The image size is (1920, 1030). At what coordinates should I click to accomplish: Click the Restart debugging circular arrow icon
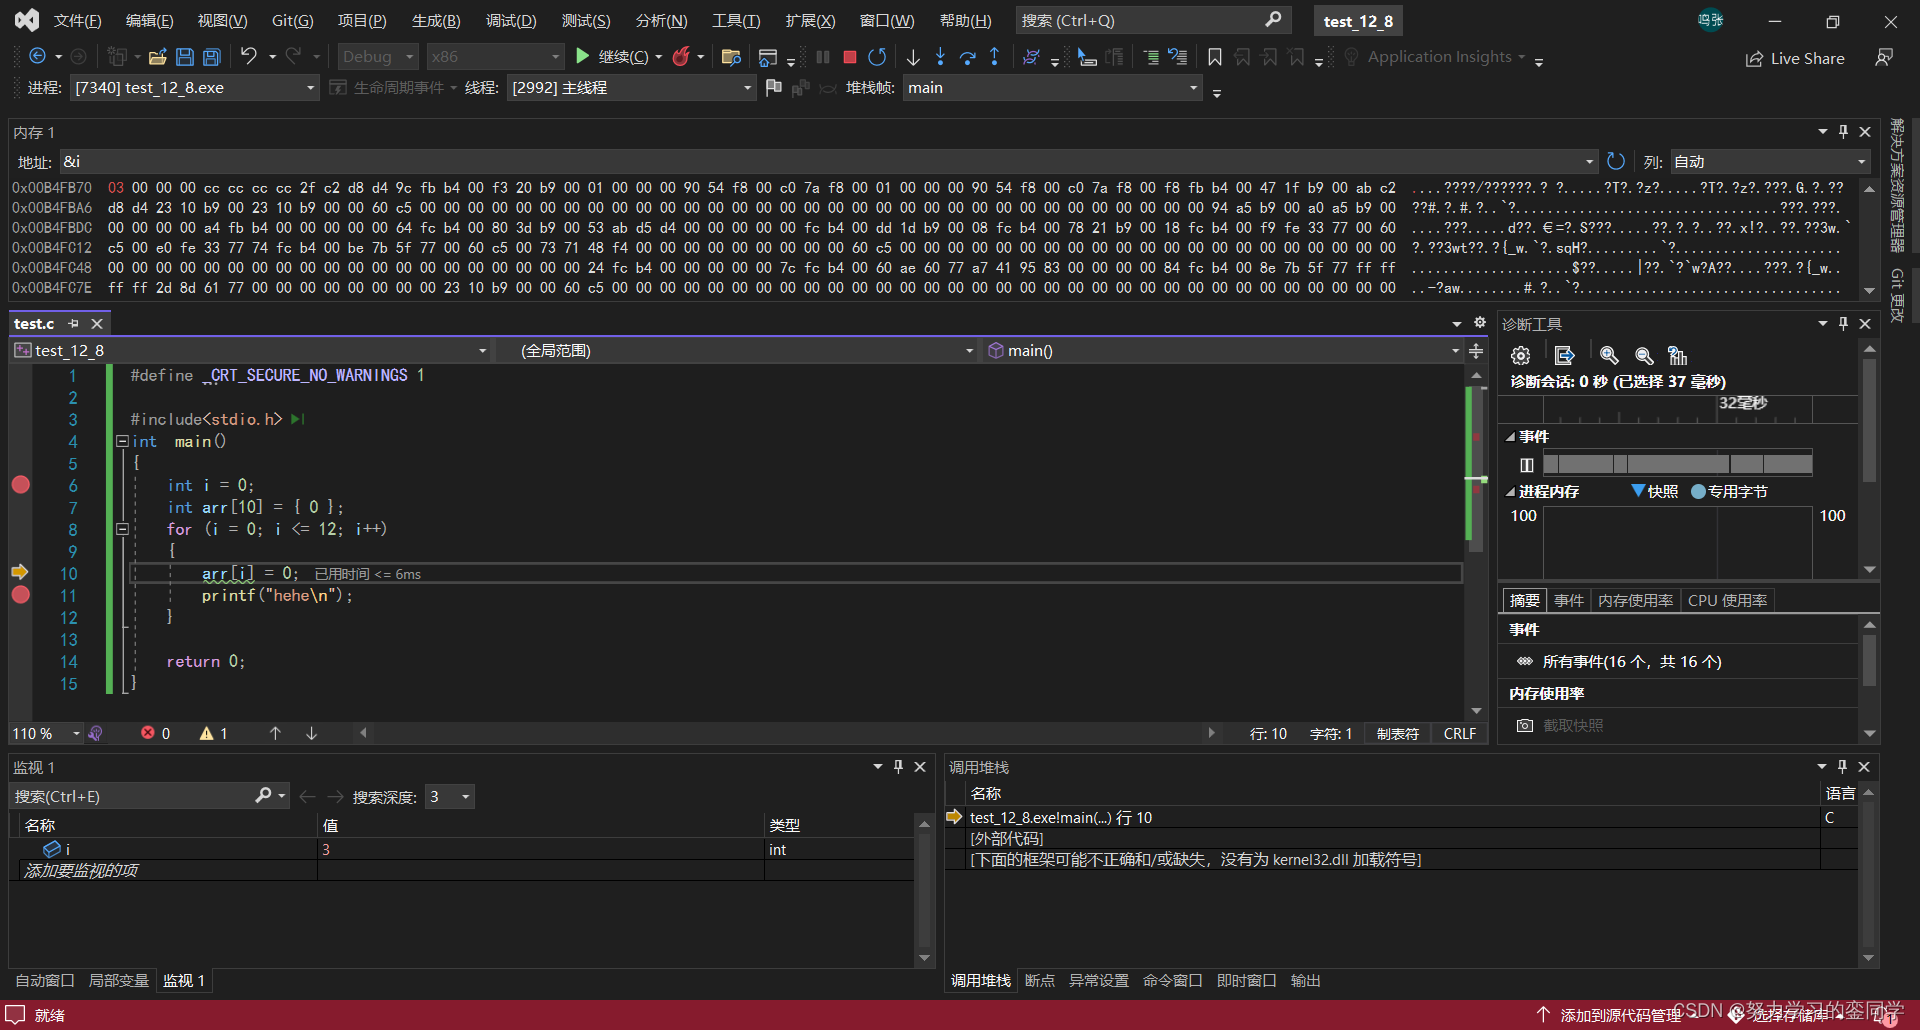pyautogui.click(x=877, y=56)
